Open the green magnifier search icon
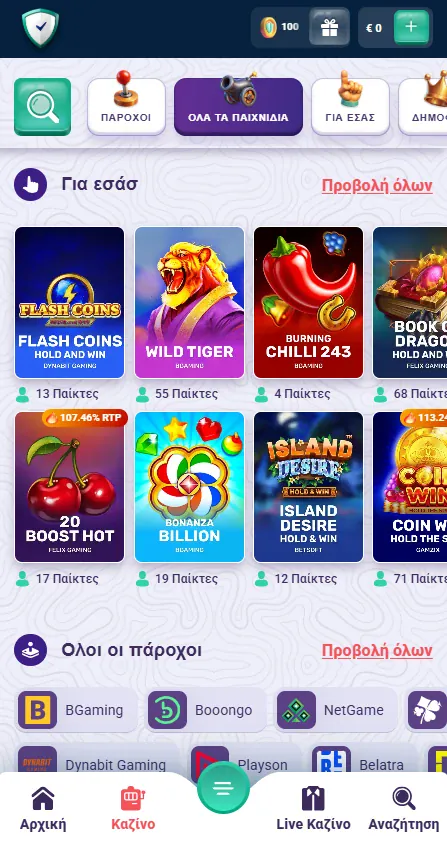Viewport: 447px width, 844px height. (43, 107)
